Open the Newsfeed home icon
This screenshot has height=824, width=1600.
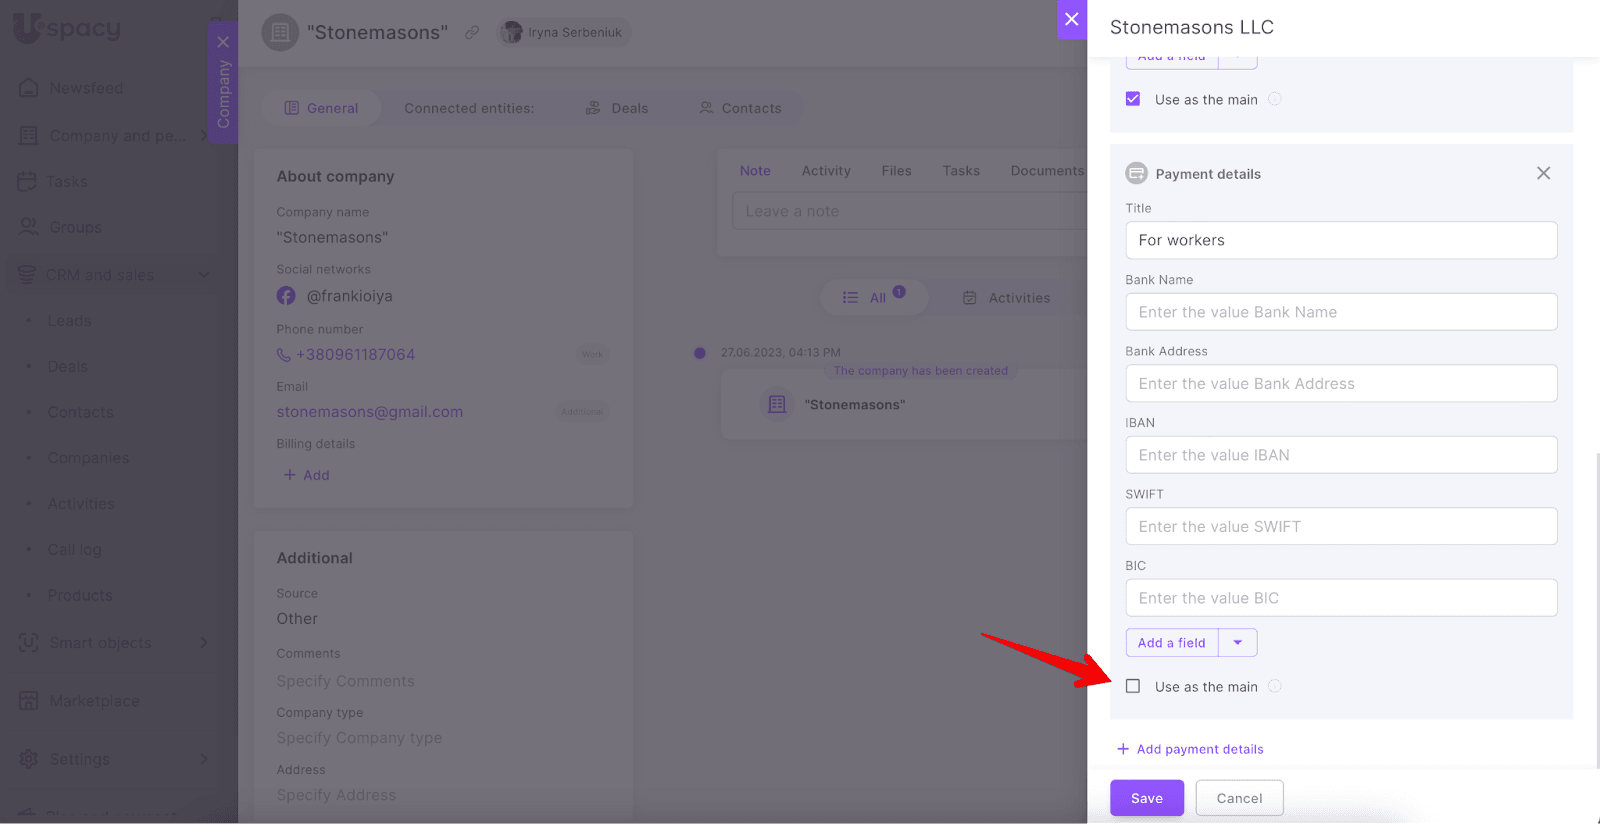coord(29,88)
